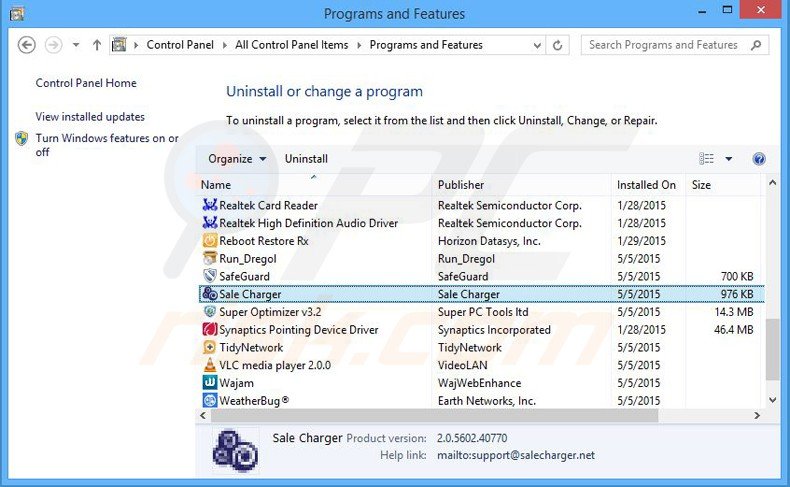Open the Organize dropdown menu
Image resolution: width=790 pixels, height=487 pixels.
(x=237, y=159)
